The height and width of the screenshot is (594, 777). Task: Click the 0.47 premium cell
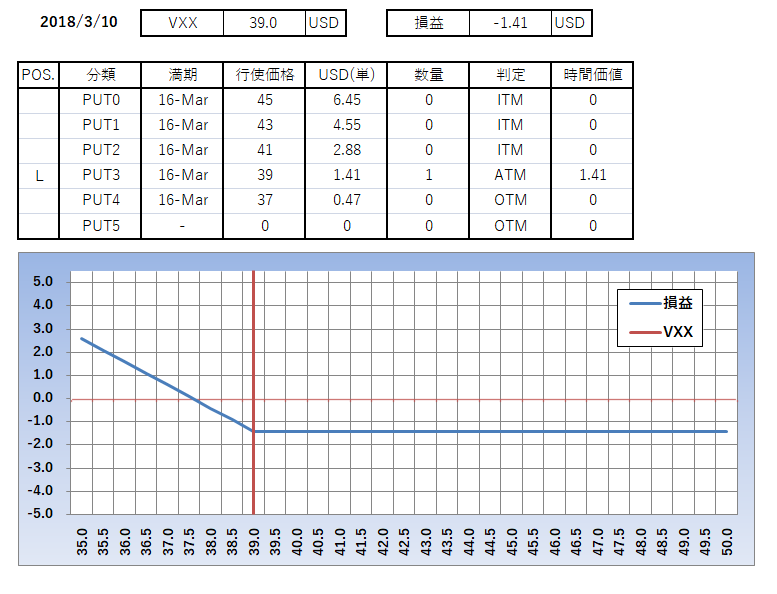pyautogui.click(x=346, y=200)
